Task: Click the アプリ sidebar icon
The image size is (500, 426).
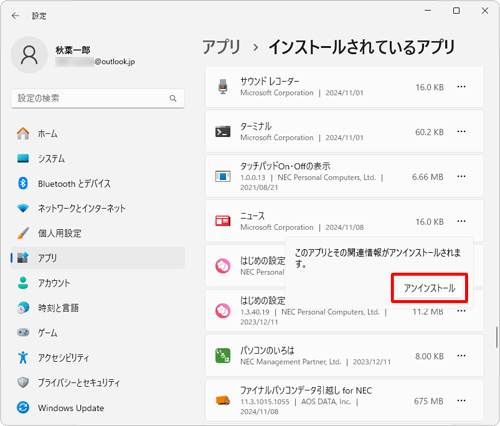Action: coord(23,258)
